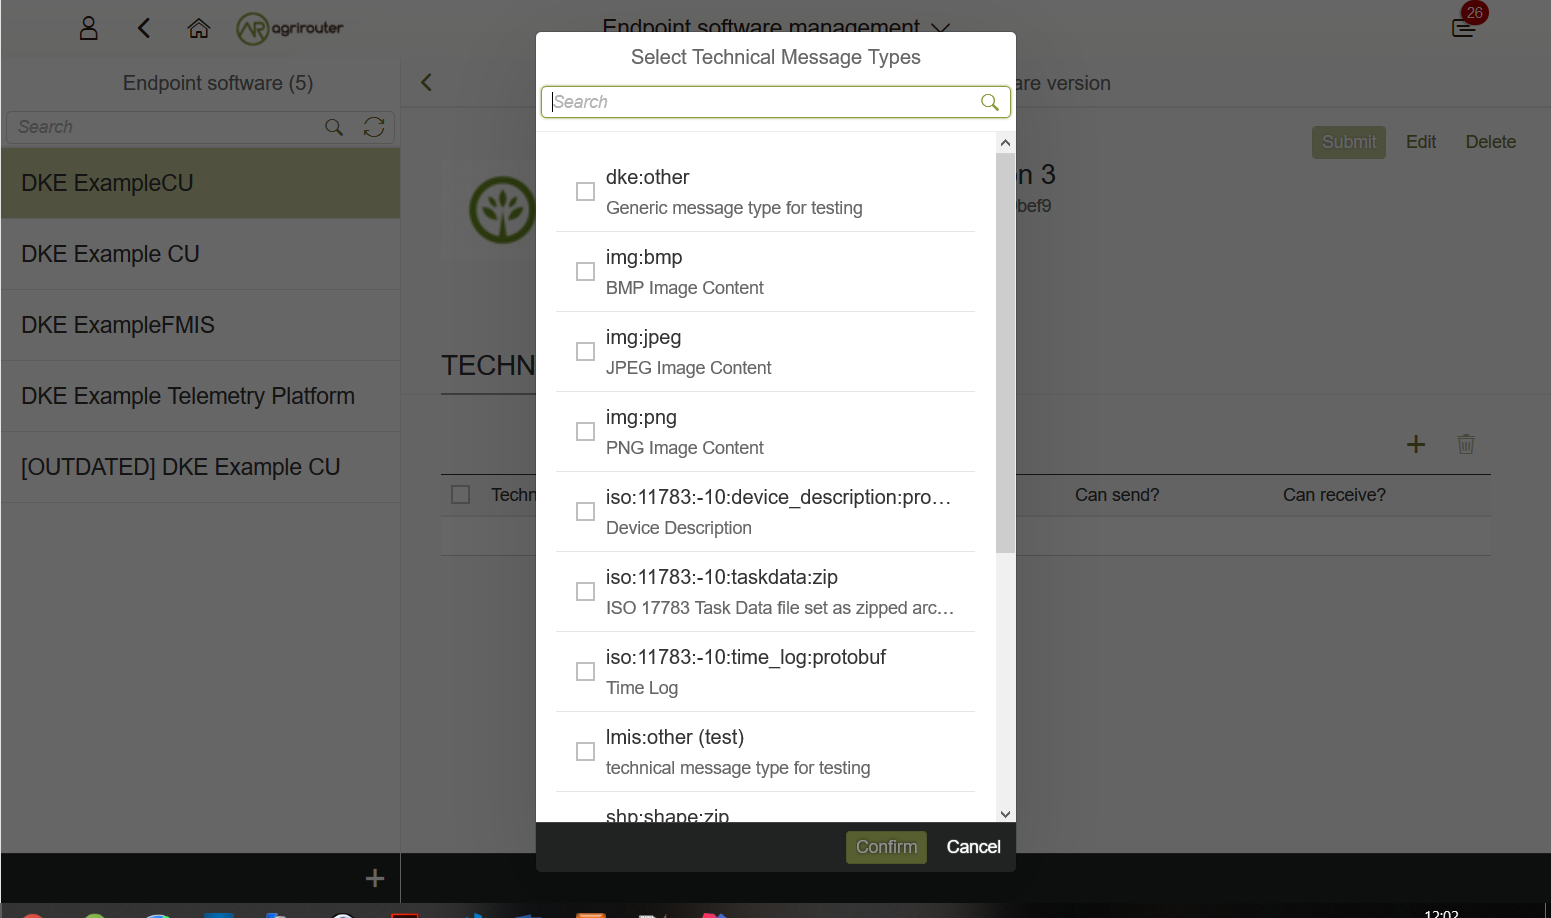
Task: Click the agrirouter logo
Action: [289, 28]
